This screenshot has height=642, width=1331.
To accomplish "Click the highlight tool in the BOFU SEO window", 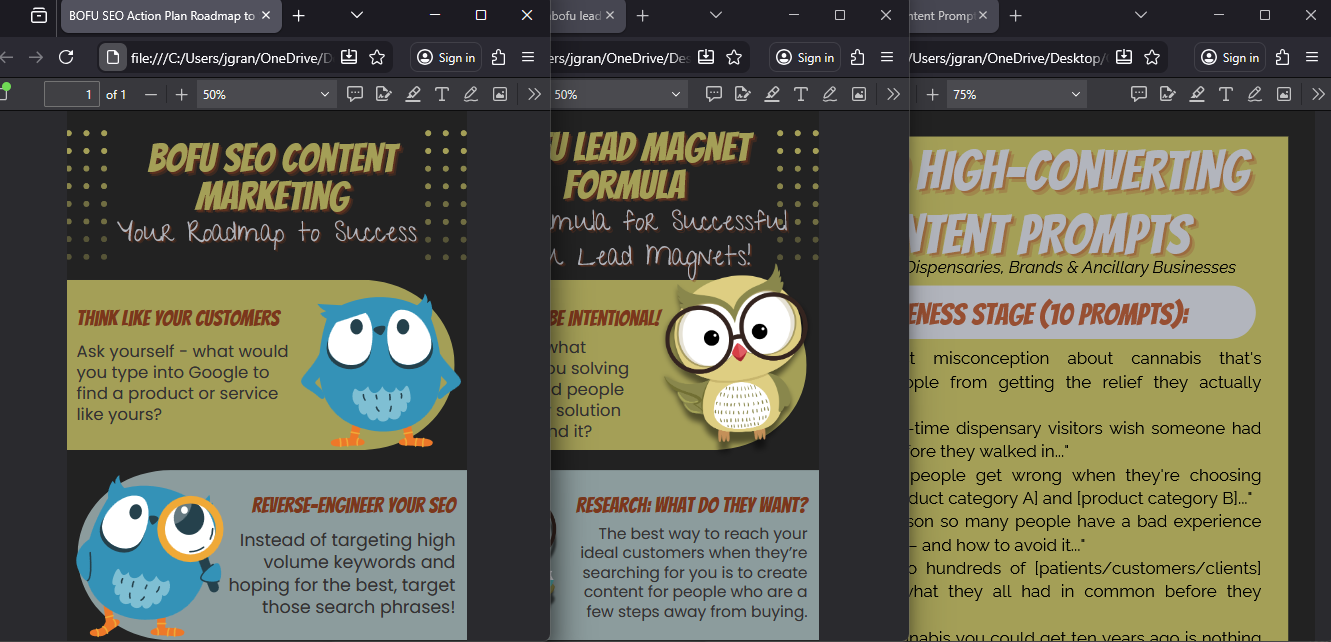I will (412, 94).
